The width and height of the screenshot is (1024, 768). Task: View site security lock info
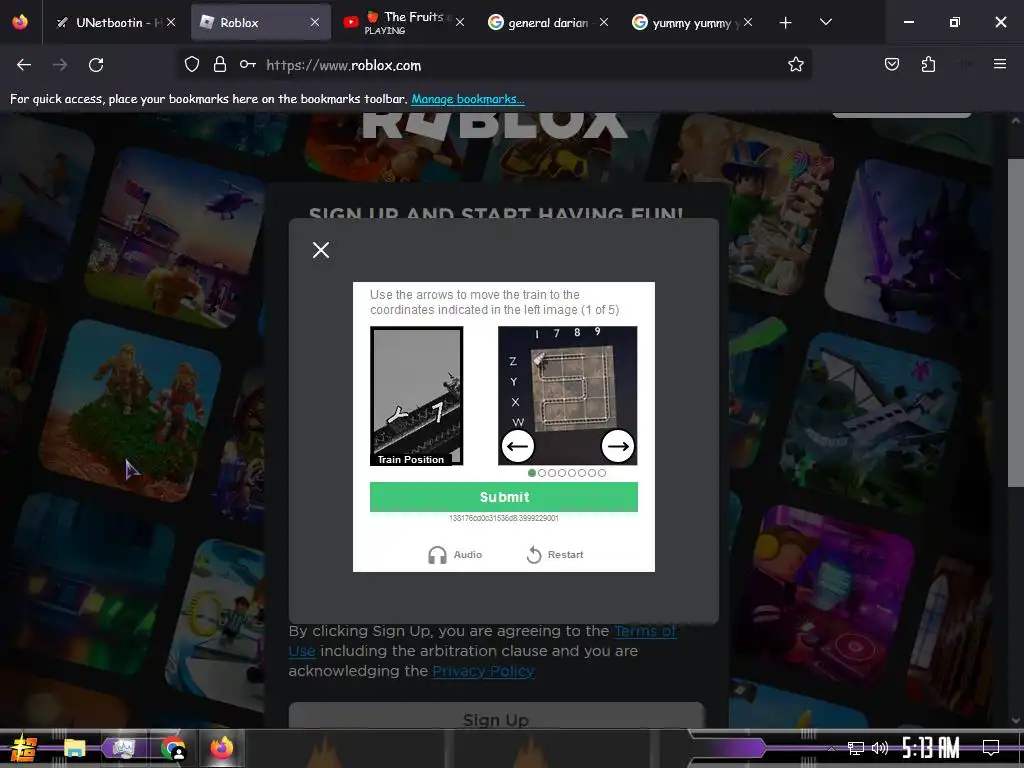220,65
